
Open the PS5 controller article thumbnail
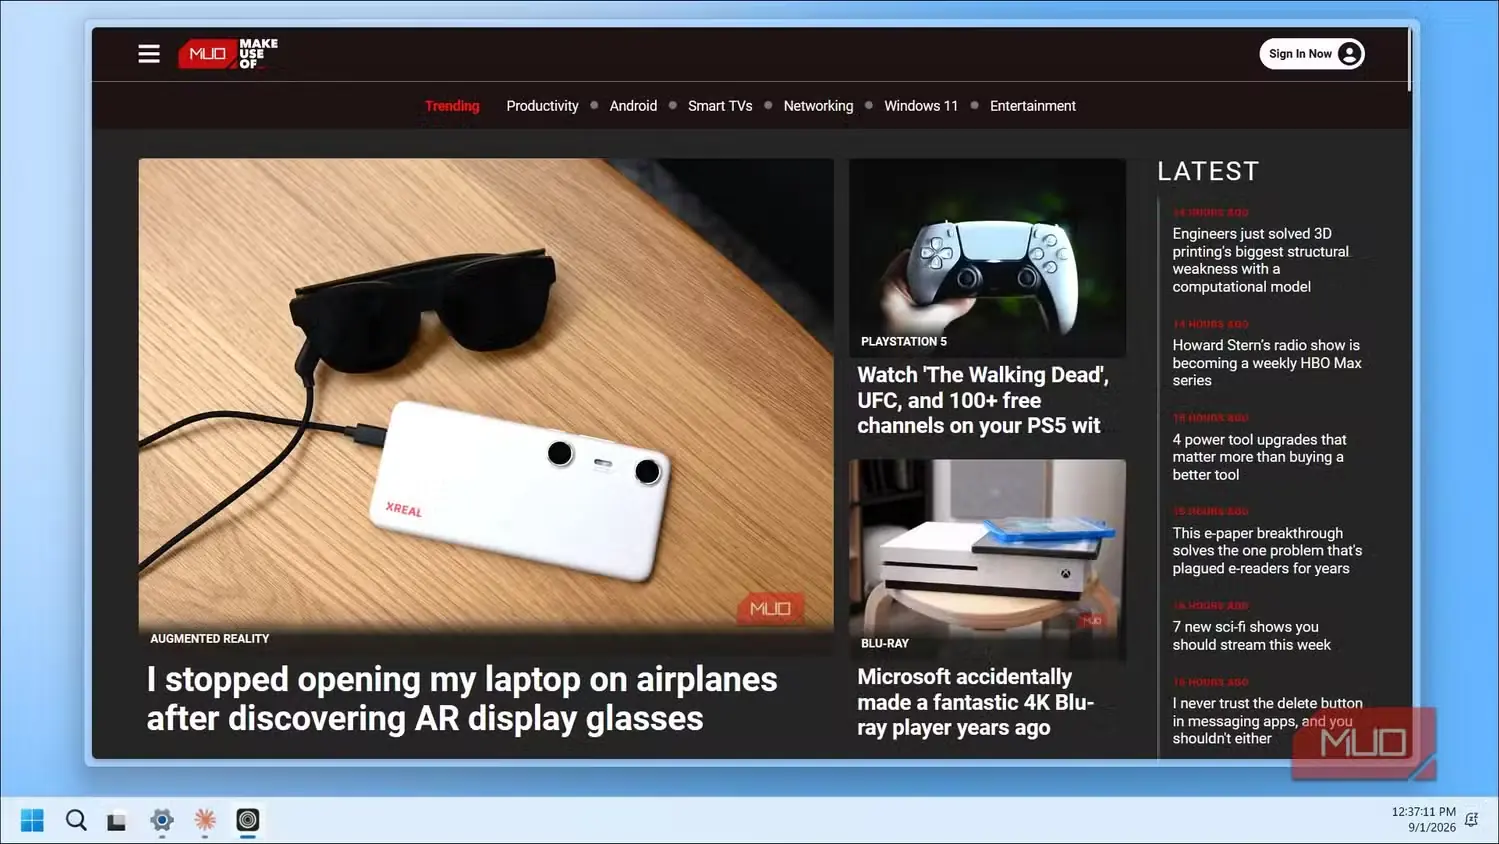tap(987, 258)
